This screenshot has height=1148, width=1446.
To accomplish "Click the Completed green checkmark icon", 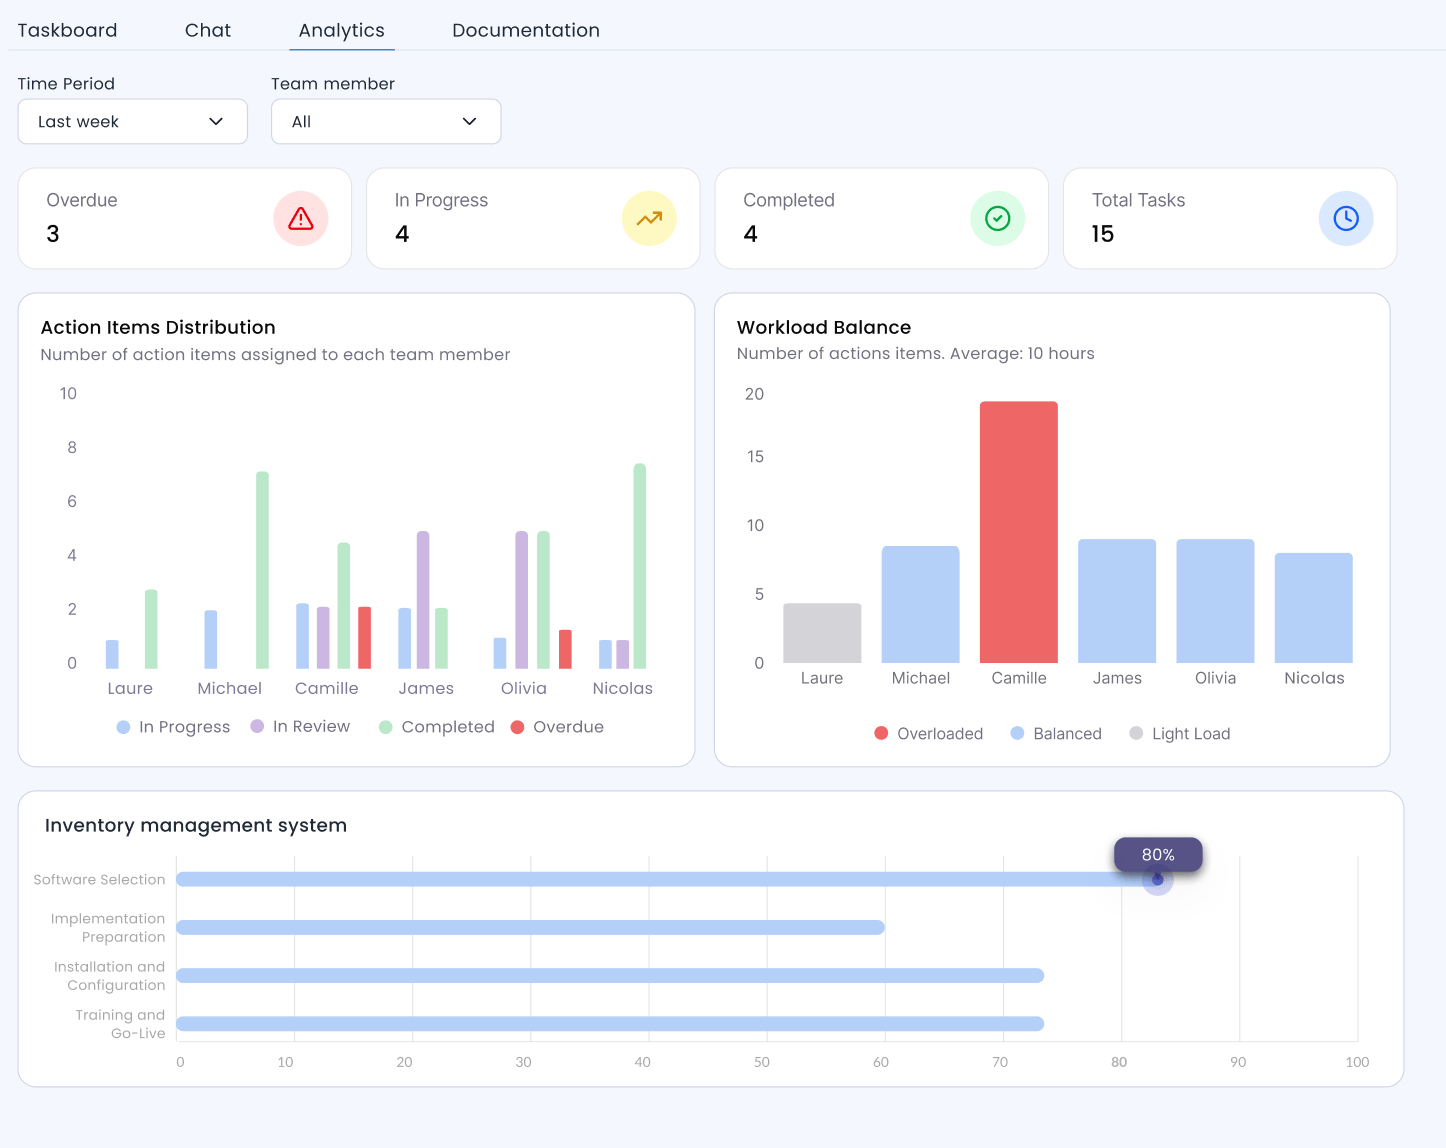I will 997,219.
